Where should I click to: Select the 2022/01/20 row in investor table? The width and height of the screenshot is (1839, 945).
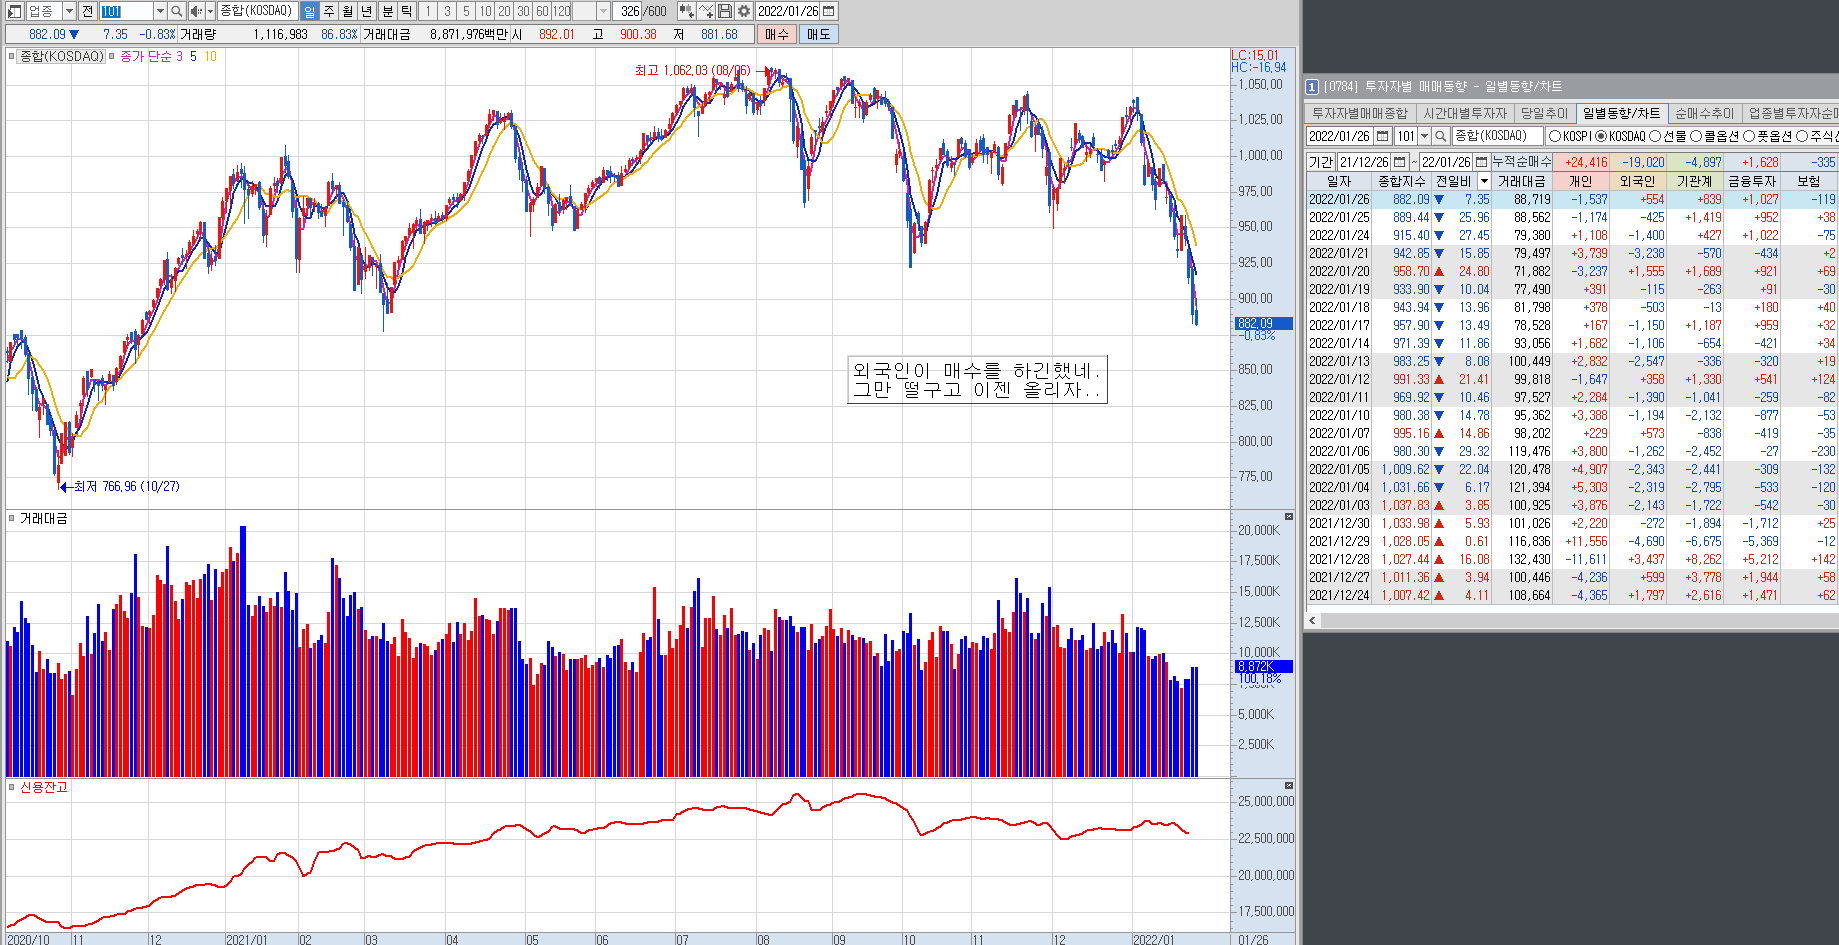pos(1572,271)
